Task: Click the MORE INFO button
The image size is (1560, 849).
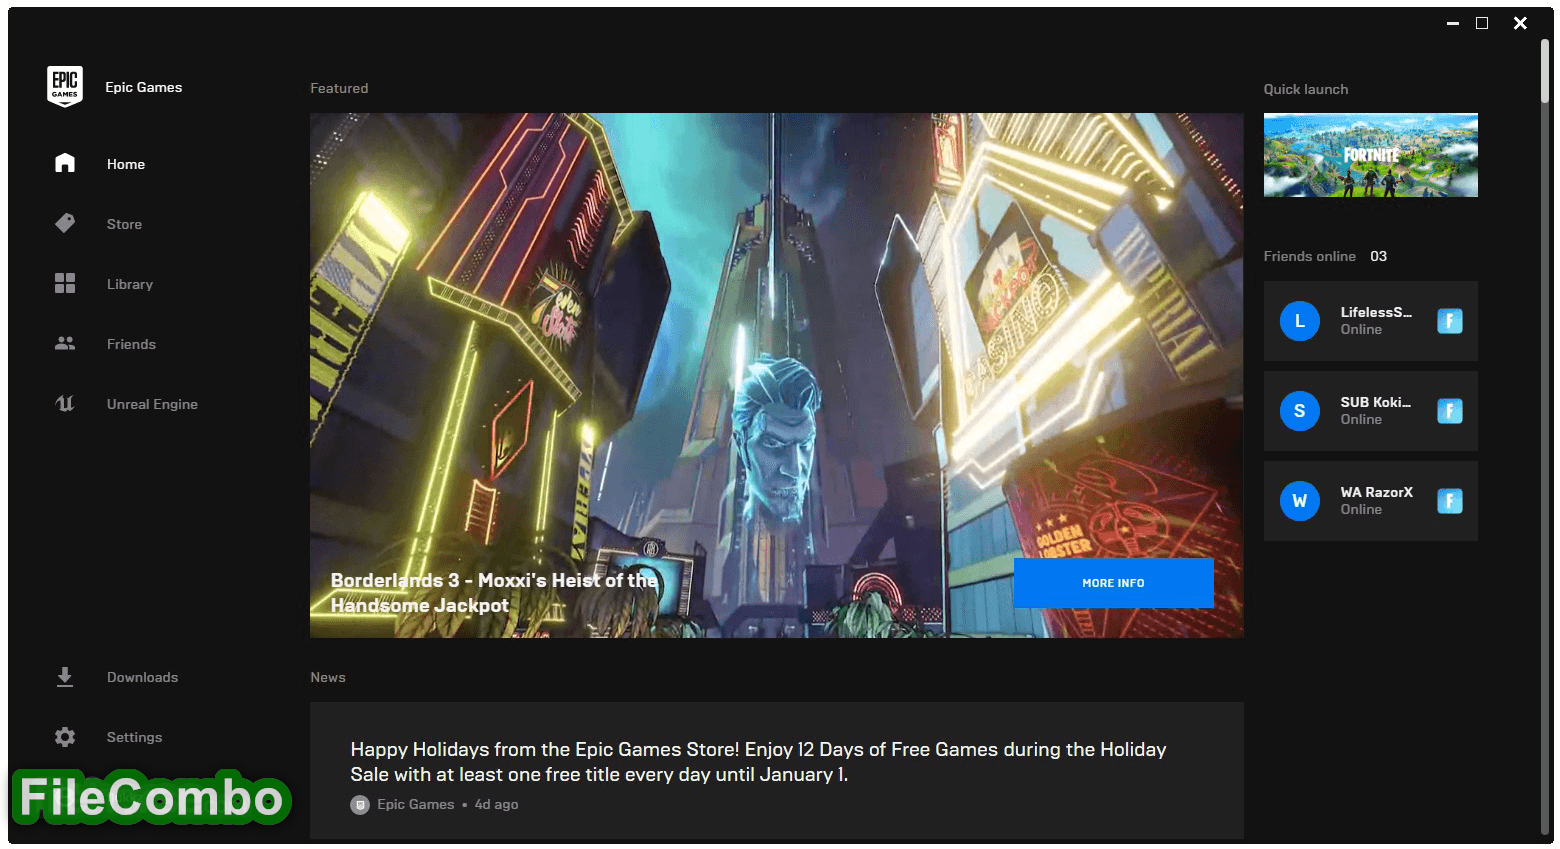Action: pyautogui.click(x=1113, y=583)
